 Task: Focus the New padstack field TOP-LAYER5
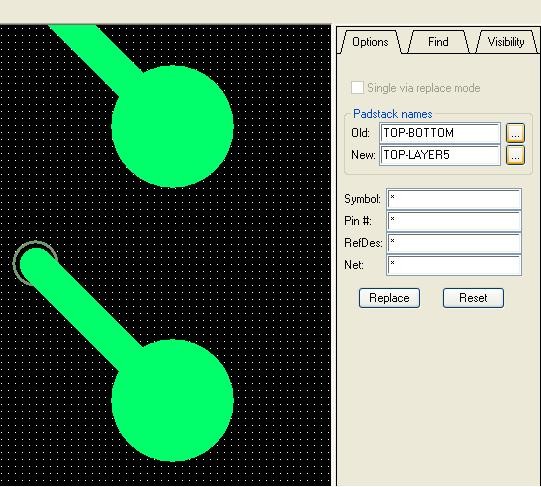tap(440, 155)
